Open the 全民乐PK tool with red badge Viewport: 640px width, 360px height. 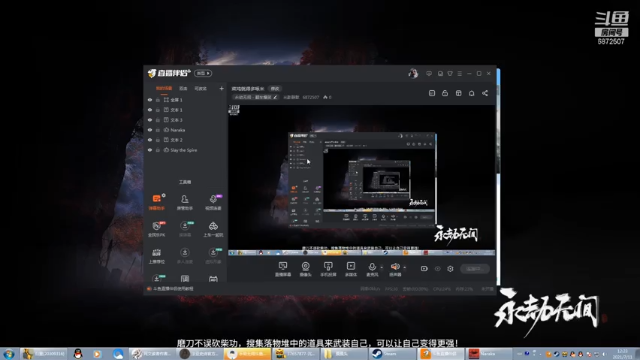[x=157, y=229]
